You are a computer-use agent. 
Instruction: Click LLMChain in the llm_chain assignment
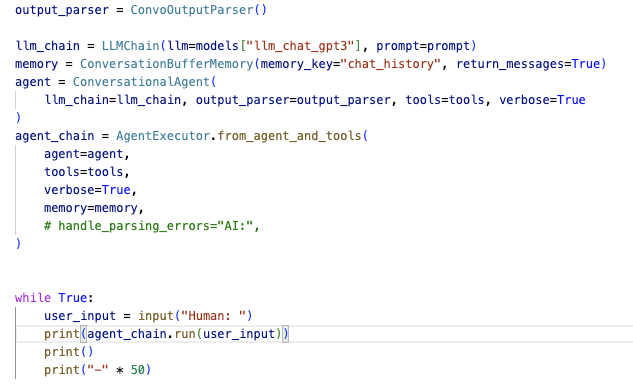[x=131, y=46]
